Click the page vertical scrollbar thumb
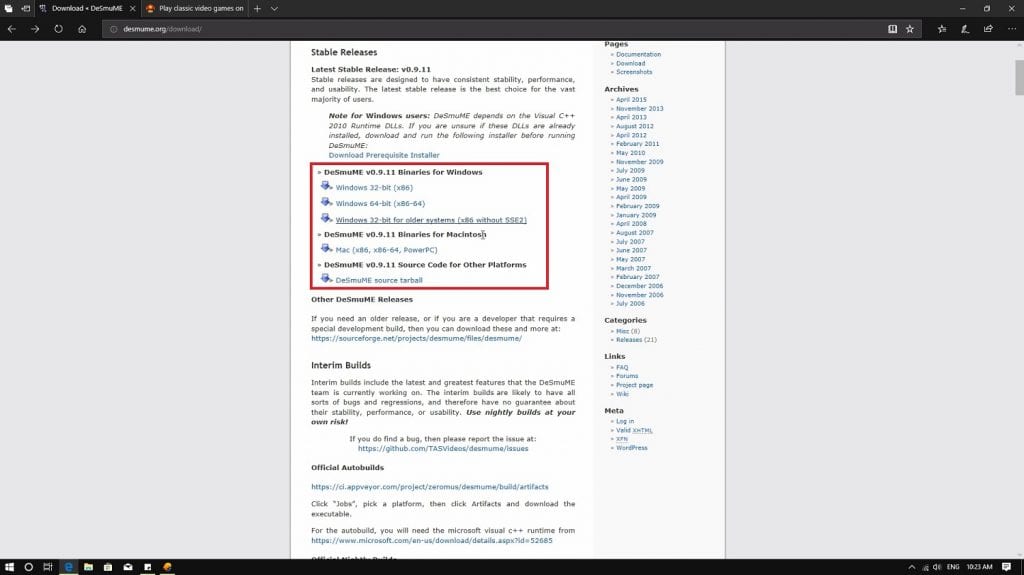Viewport: 1024px width, 575px height. click(1019, 78)
